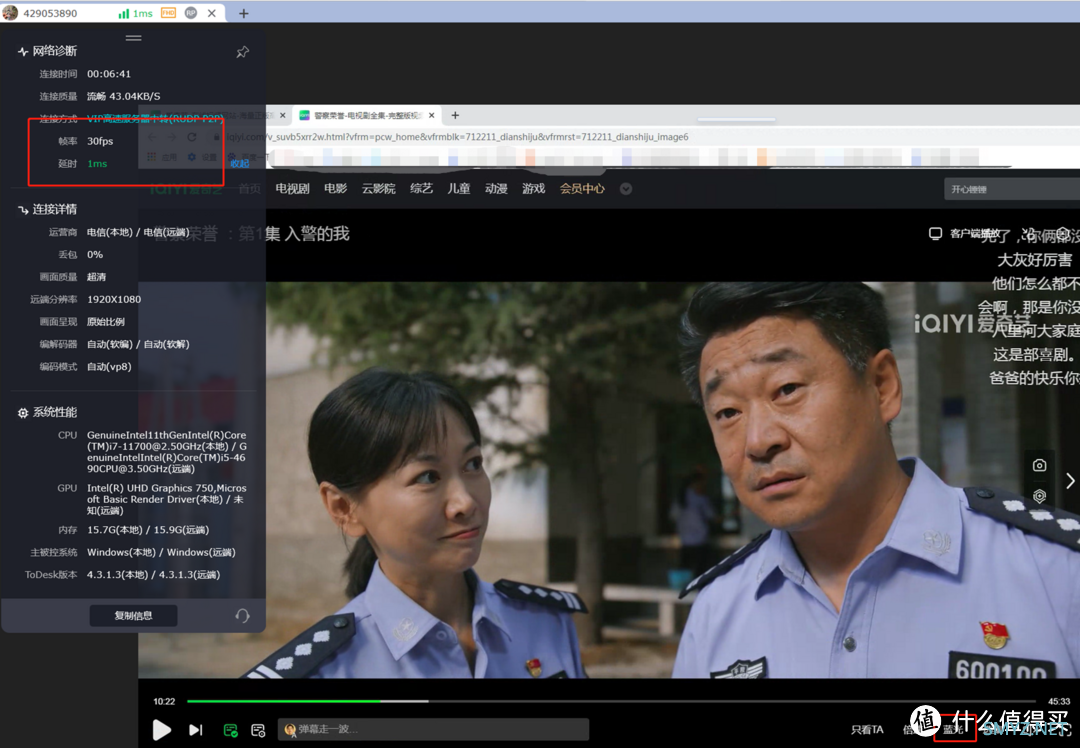Click the hexagon icon below the camera
Viewport: 1080px width, 748px height.
[x=1039, y=496]
